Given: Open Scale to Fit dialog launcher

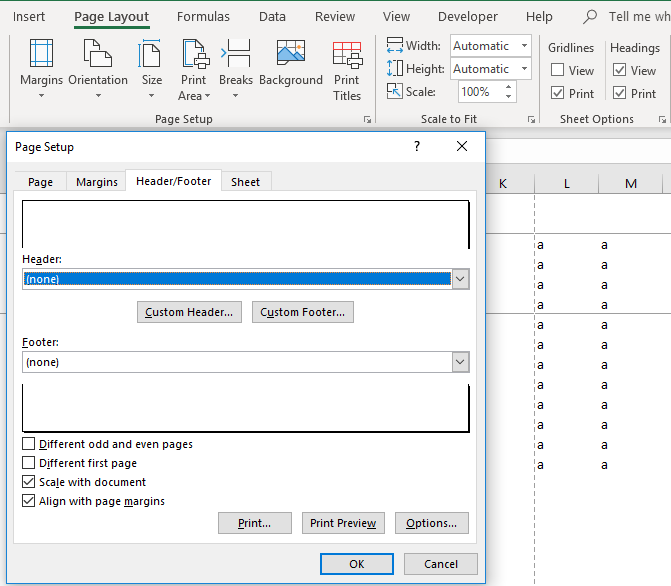Looking at the screenshot, I should (x=531, y=119).
